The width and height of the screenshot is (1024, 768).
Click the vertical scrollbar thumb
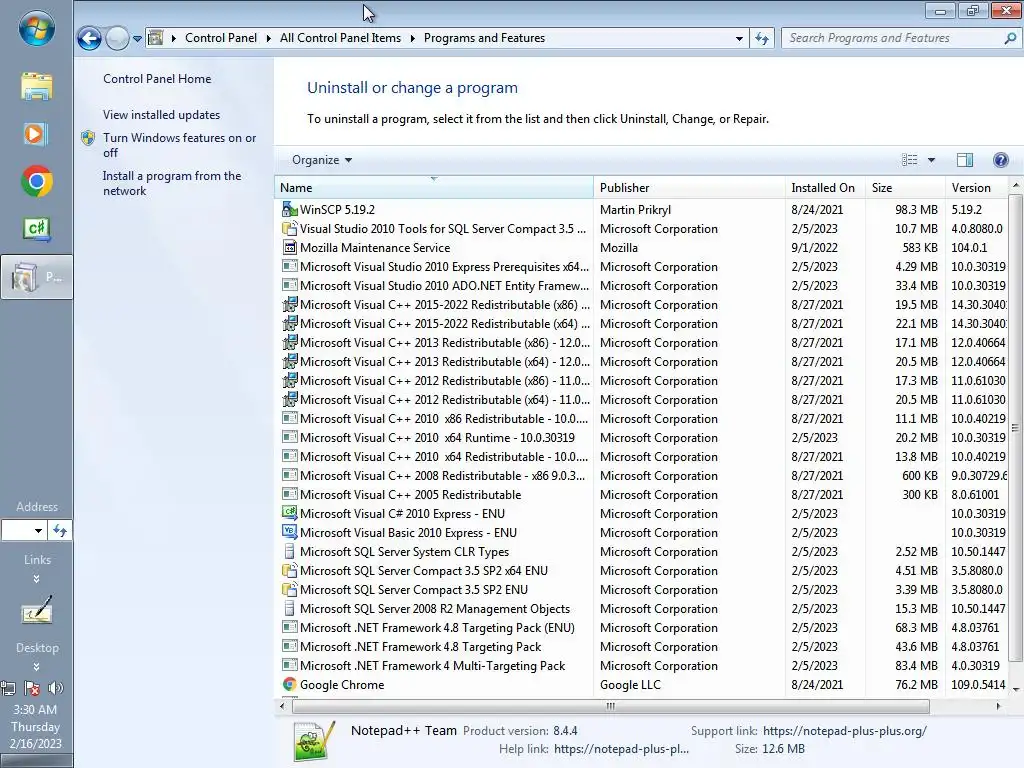[x=1015, y=428]
